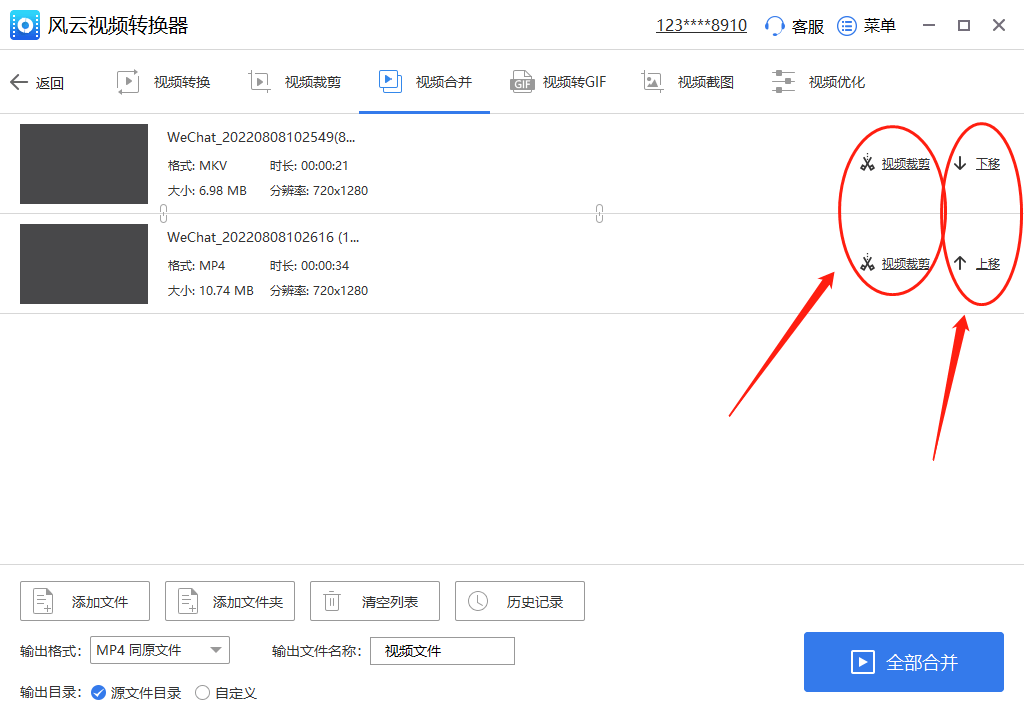Click the 视频裁剪 tab icon
The image size is (1024, 720).
[259, 82]
